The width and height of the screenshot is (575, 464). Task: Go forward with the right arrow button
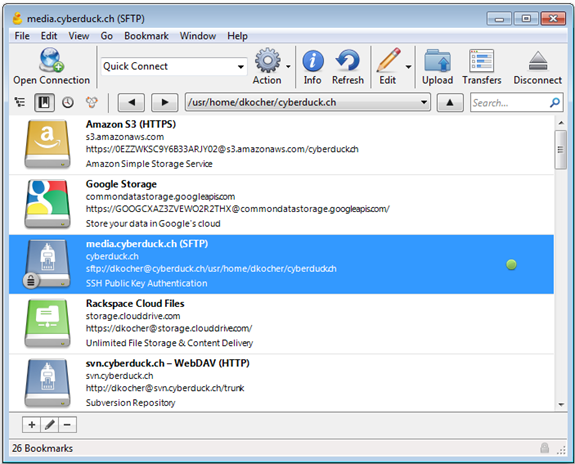pos(165,102)
